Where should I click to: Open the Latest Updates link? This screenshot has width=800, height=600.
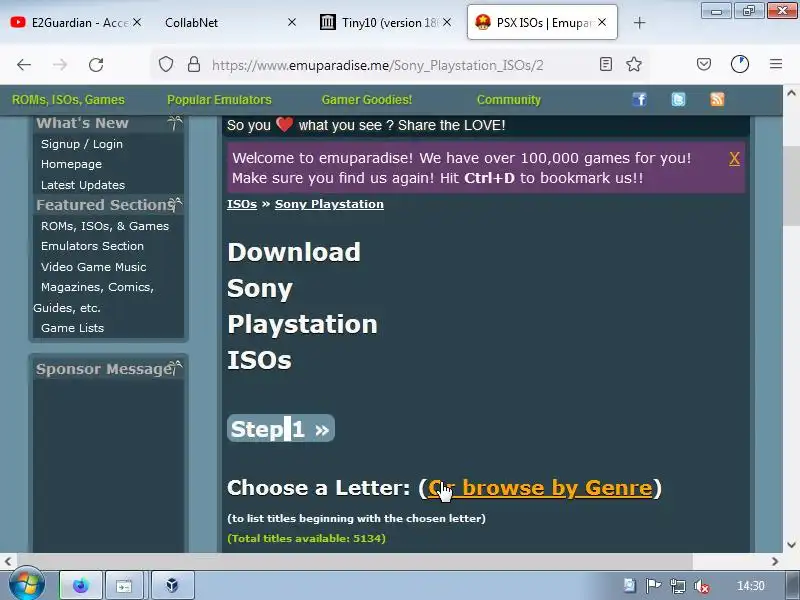[x=83, y=185]
